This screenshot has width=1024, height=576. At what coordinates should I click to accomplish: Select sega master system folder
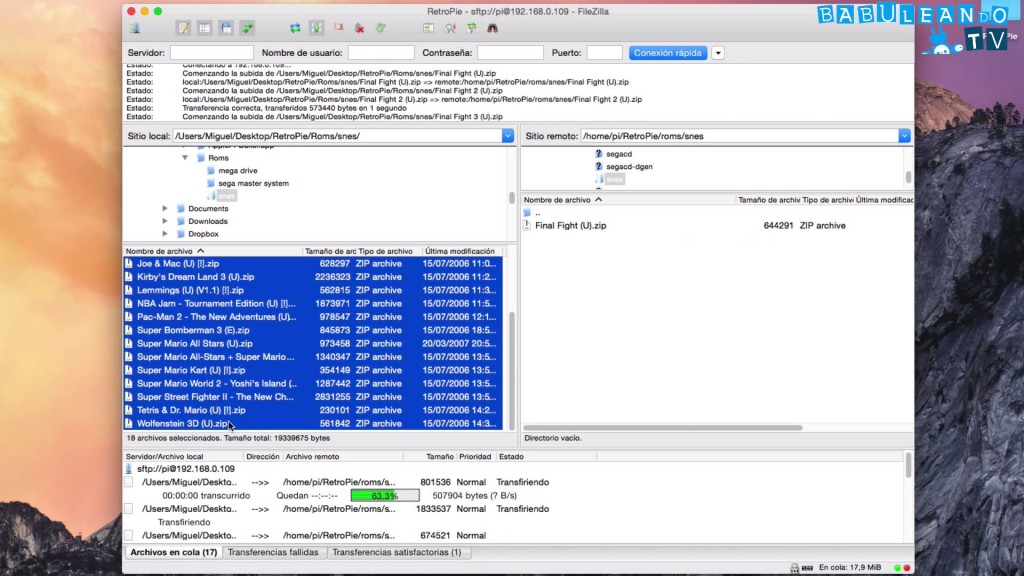click(x=253, y=184)
